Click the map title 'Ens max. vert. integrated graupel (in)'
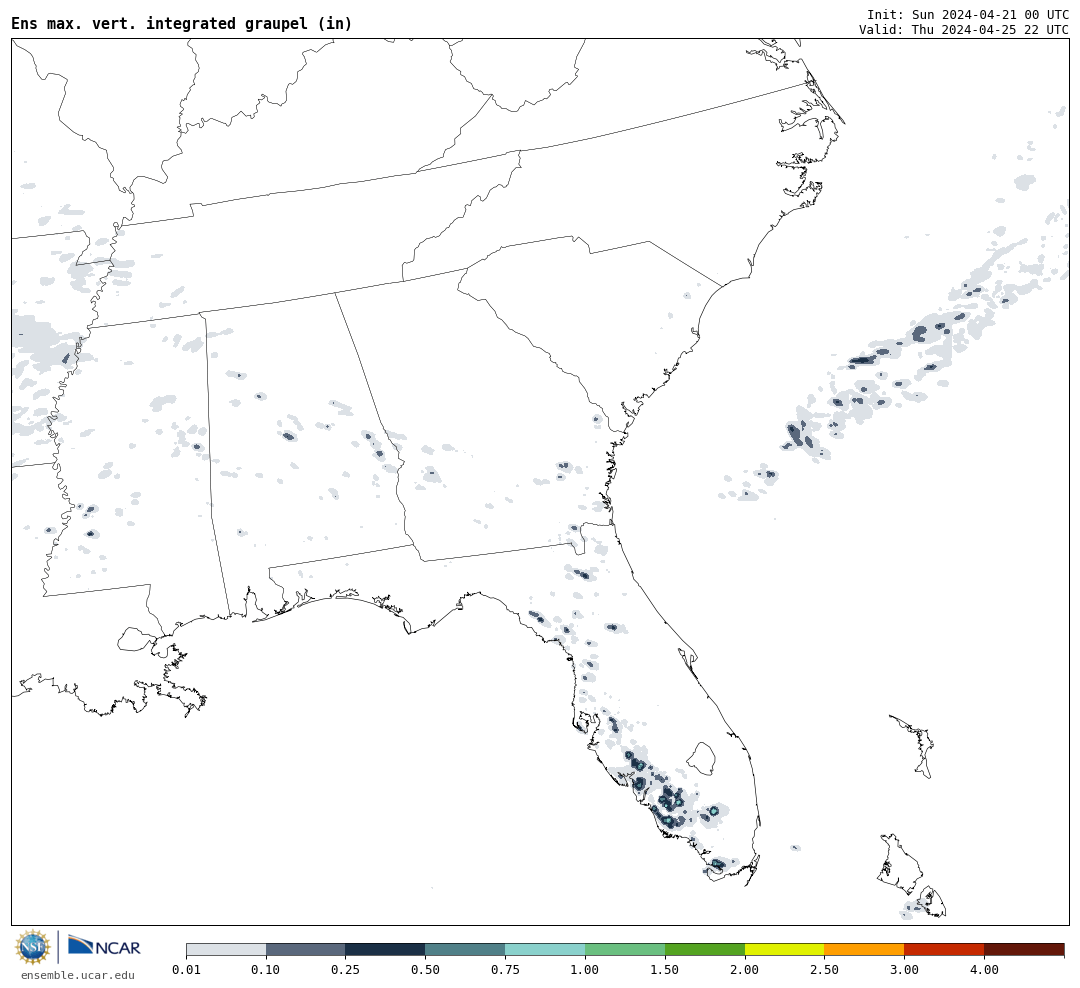This screenshot has width=1080, height=988. 181,23
